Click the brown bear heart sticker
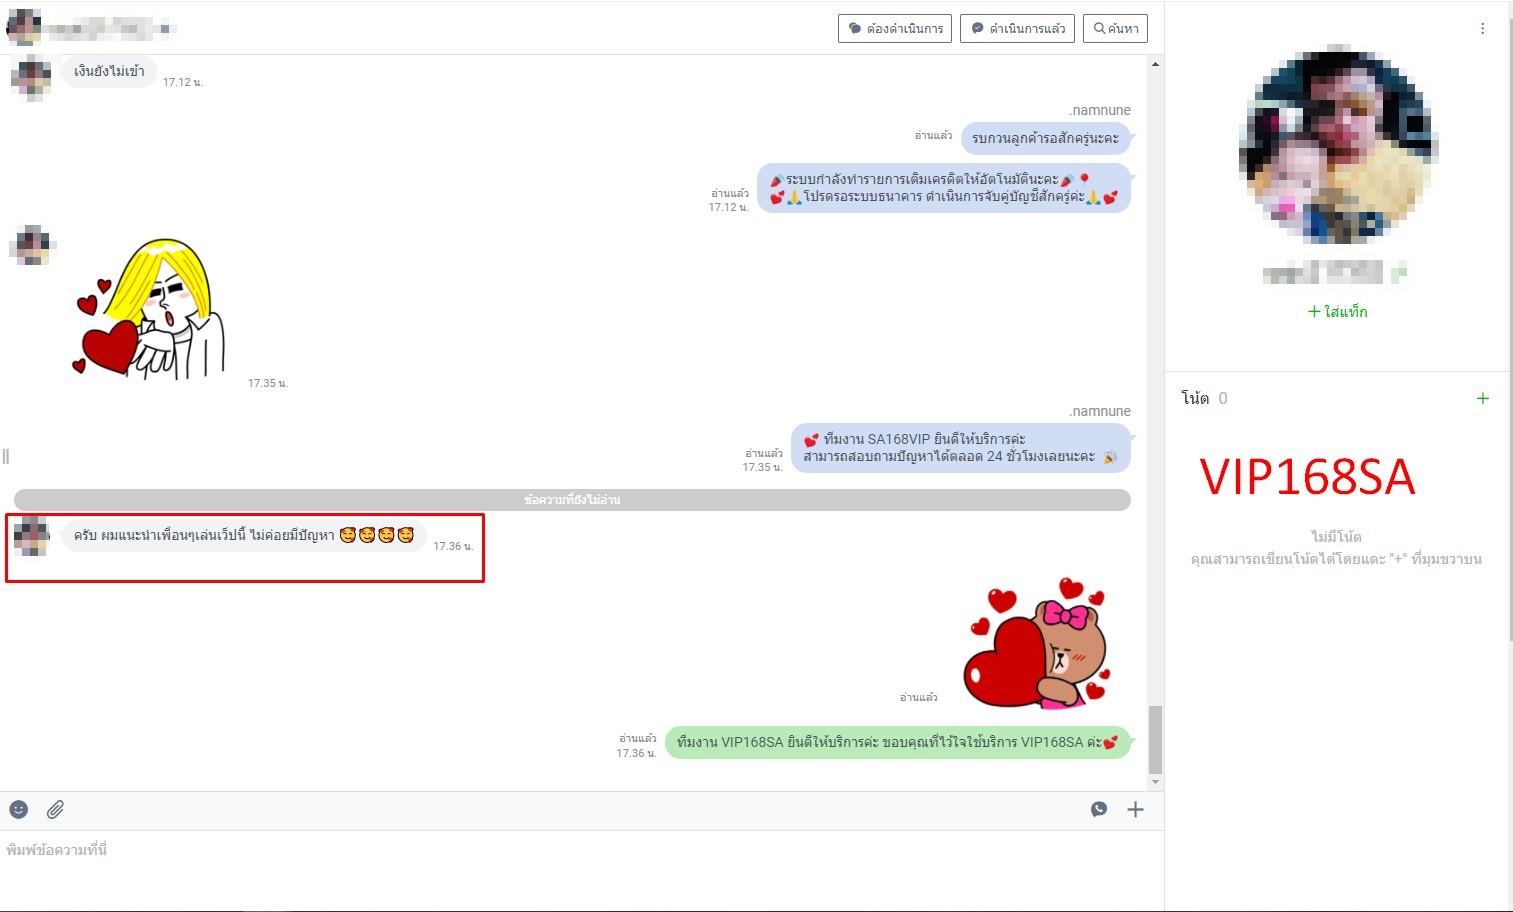1513x912 pixels. pyautogui.click(x=1036, y=643)
